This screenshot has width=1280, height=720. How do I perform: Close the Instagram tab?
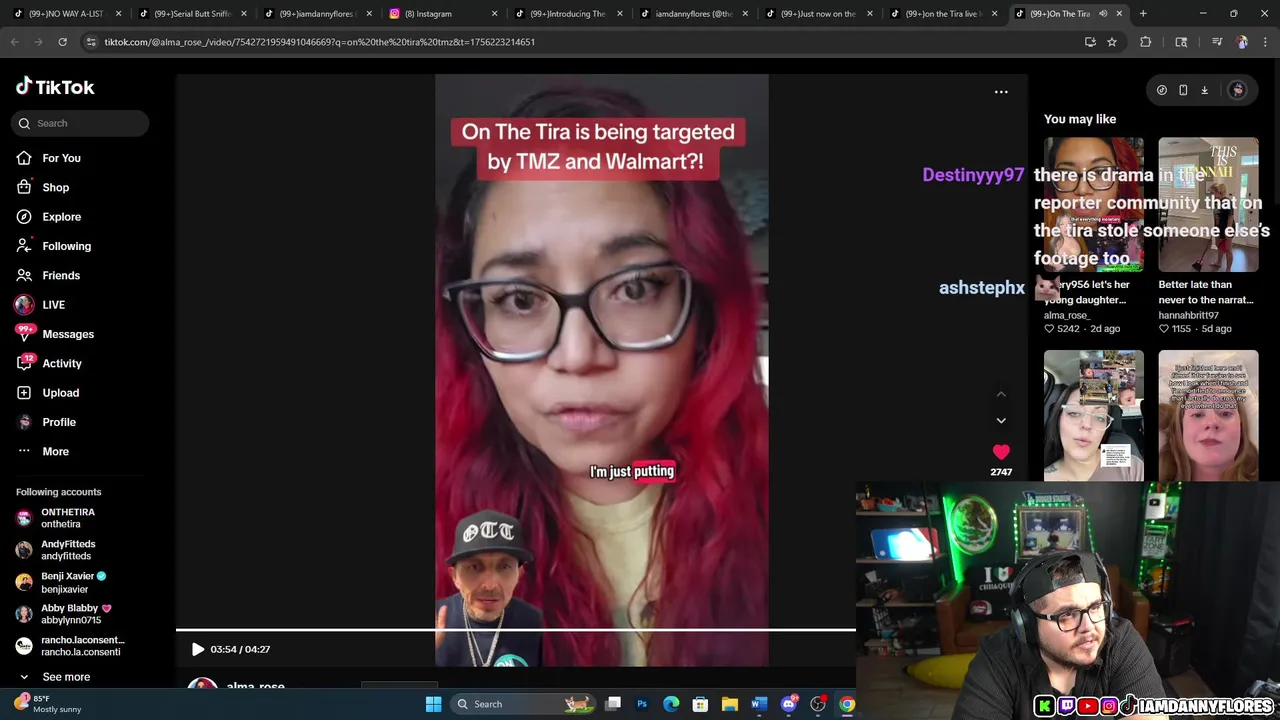[494, 14]
